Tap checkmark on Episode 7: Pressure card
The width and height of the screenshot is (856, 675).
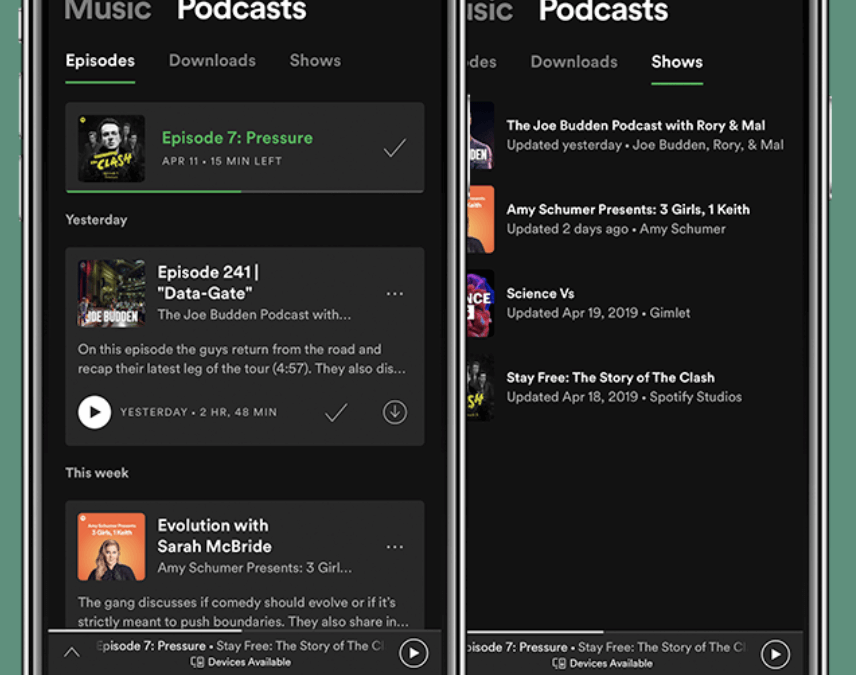pyautogui.click(x=394, y=147)
